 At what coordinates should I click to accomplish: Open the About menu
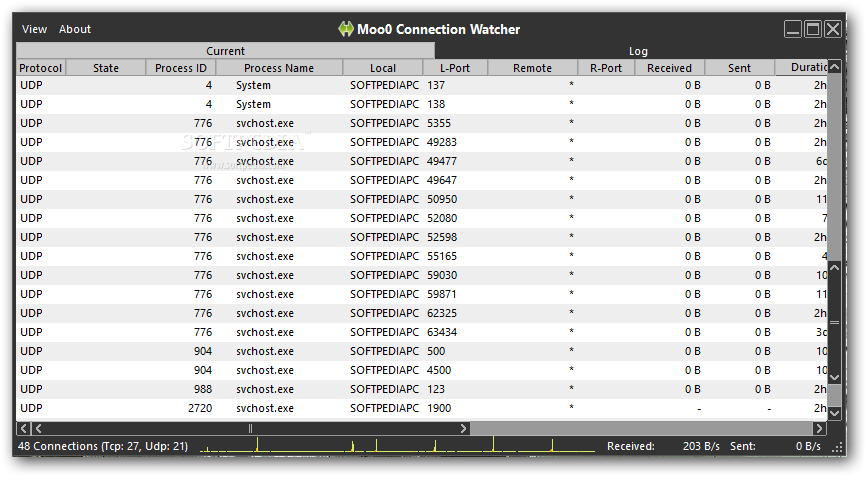click(x=75, y=29)
